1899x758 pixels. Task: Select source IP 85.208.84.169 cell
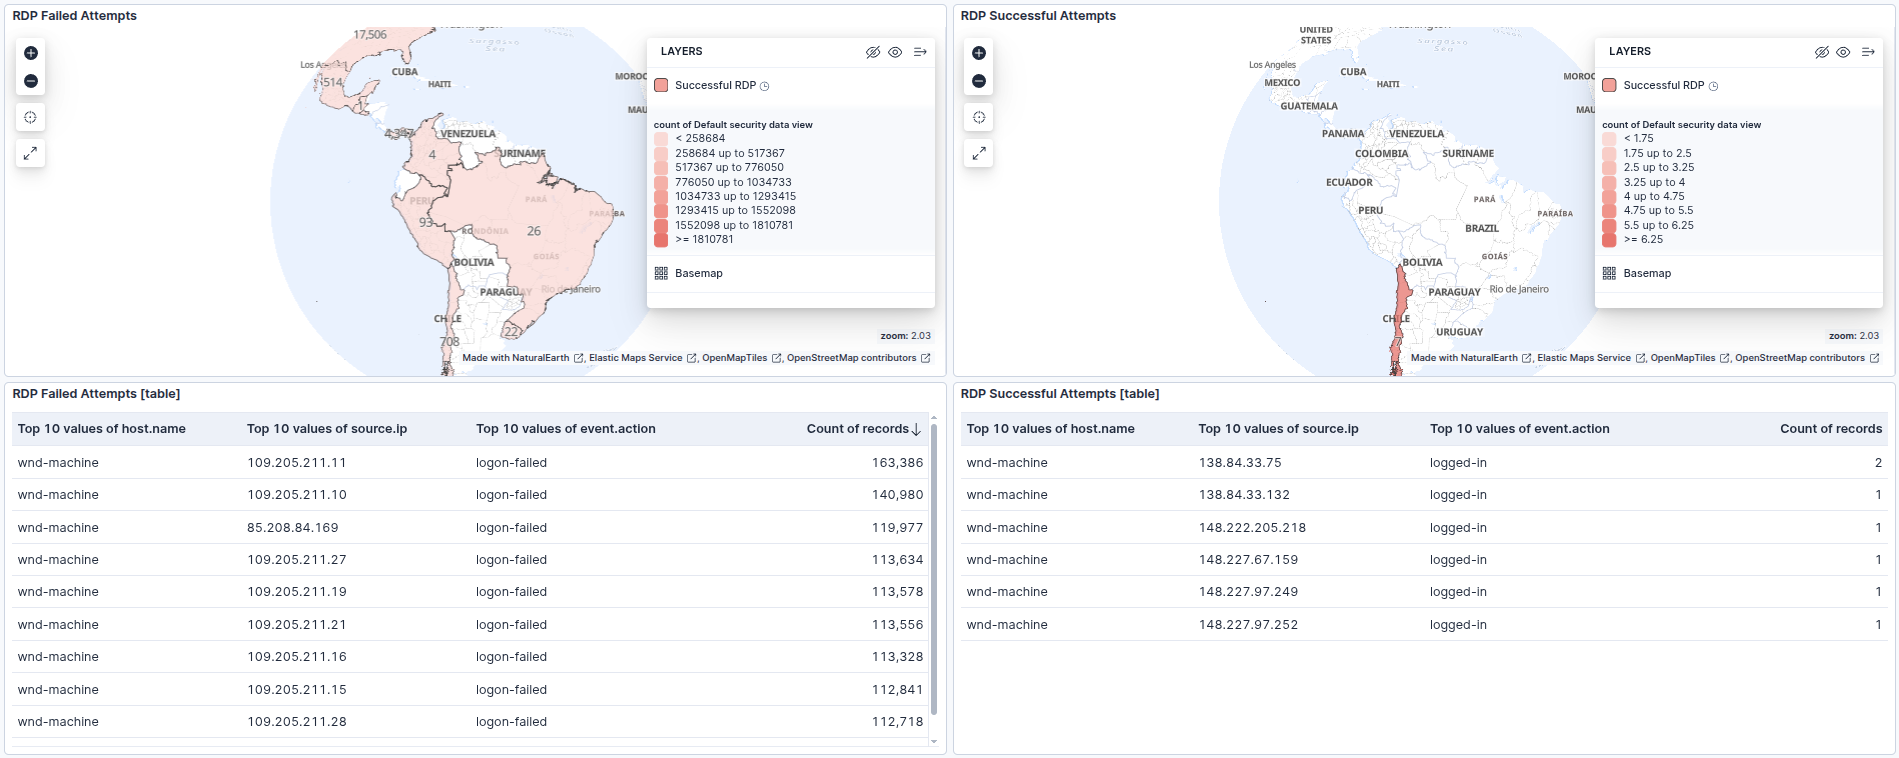[293, 528]
